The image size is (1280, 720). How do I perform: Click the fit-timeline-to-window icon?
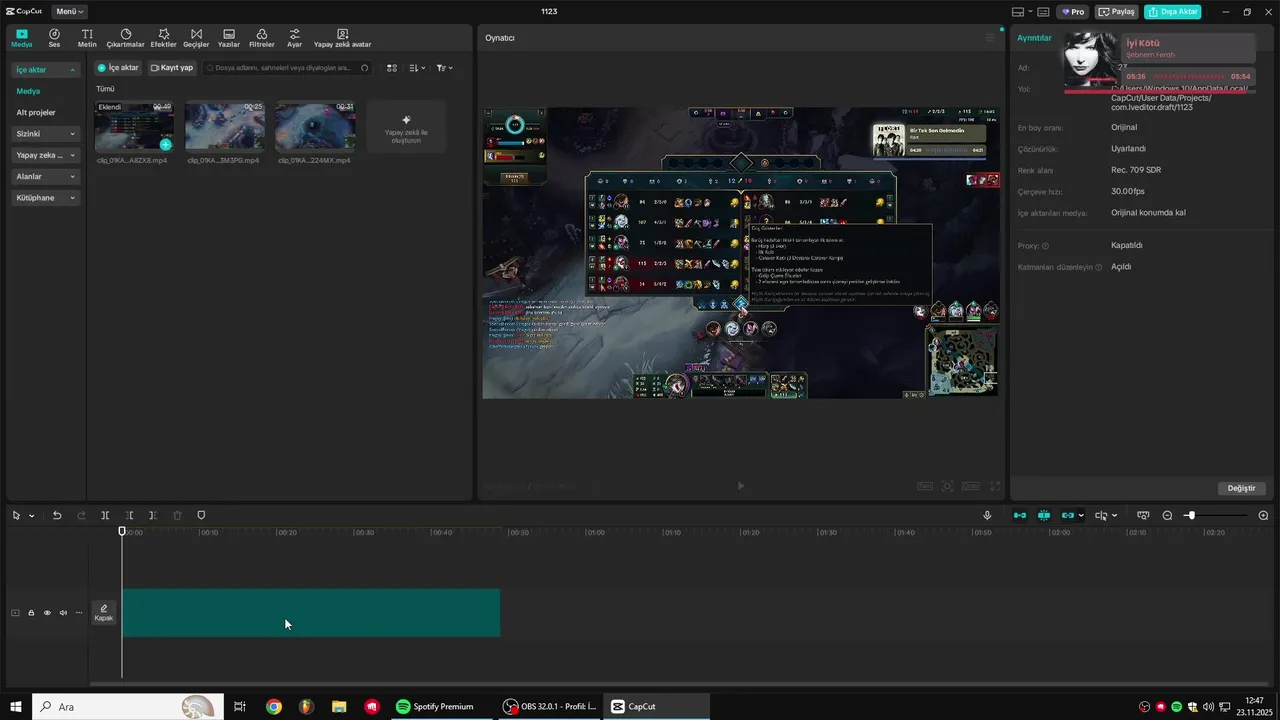tap(1143, 515)
